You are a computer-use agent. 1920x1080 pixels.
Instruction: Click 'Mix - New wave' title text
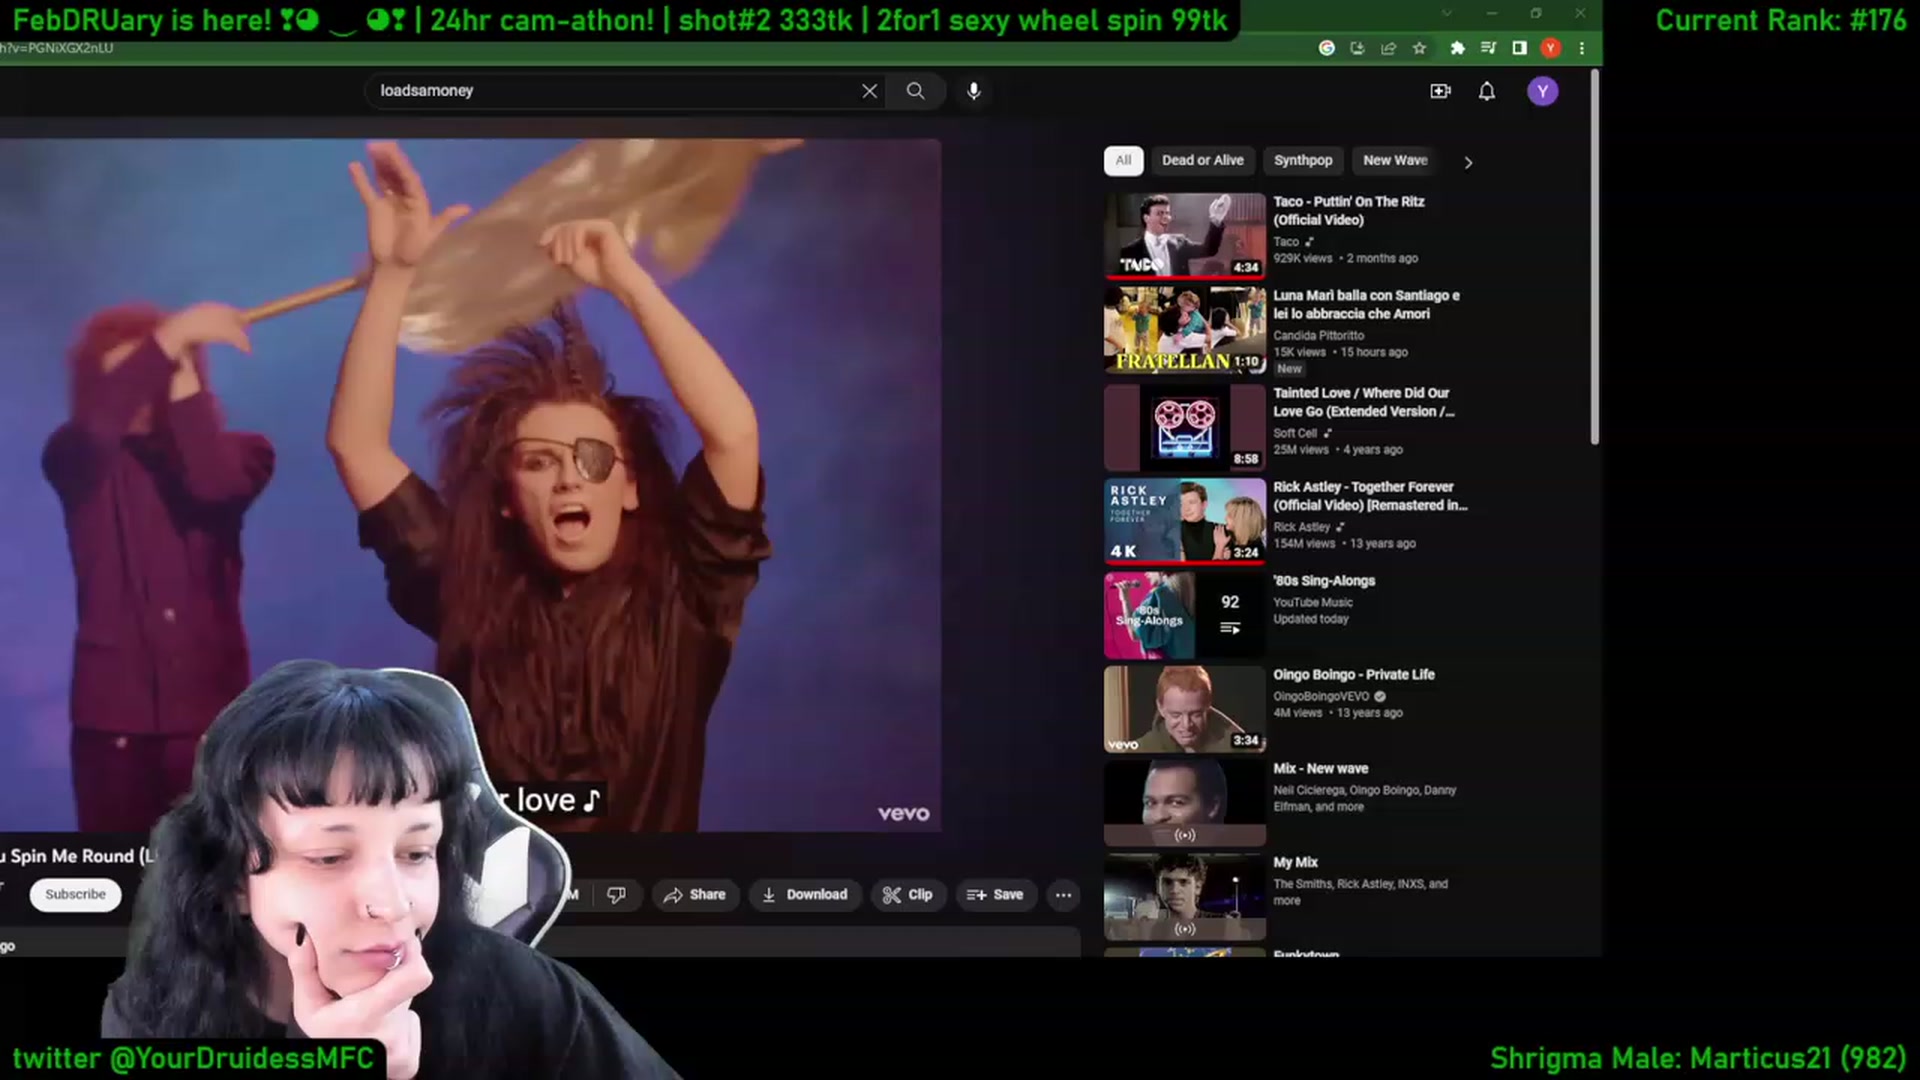point(1320,769)
